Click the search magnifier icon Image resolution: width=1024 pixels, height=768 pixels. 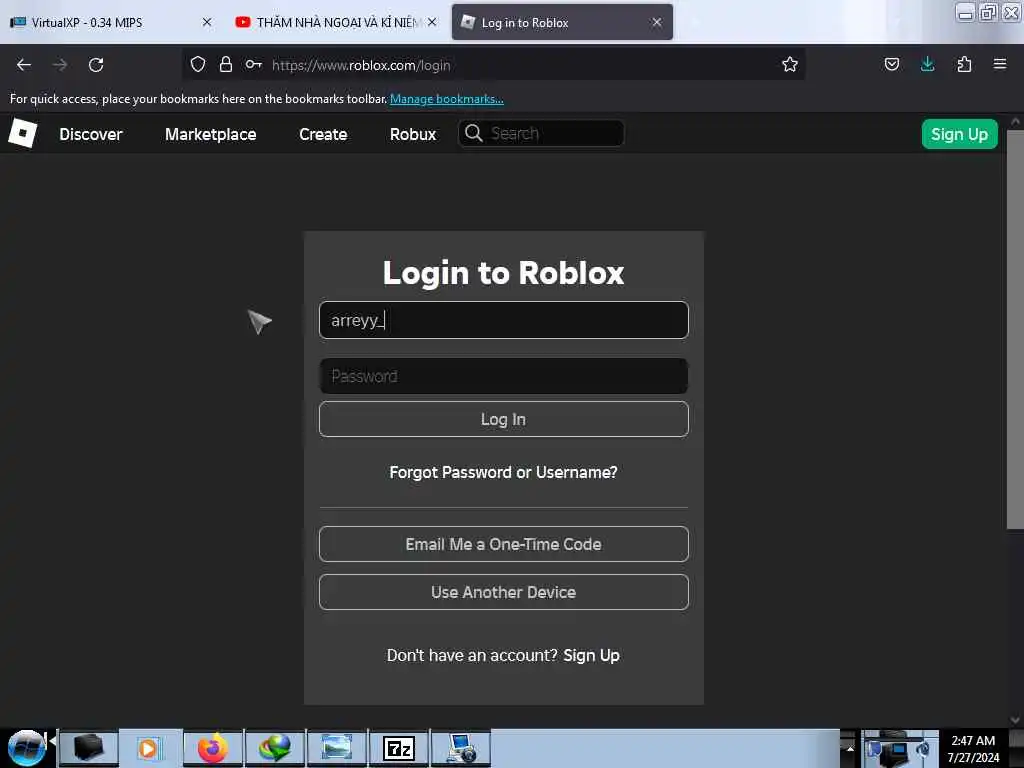(473, 133)
